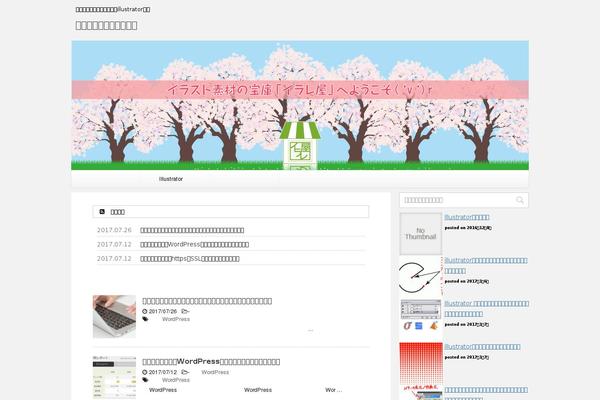This screenshot has height=400, width=600.
Task: Click the 2017.07.26 date in news list
Action: (x=114, y=230)
